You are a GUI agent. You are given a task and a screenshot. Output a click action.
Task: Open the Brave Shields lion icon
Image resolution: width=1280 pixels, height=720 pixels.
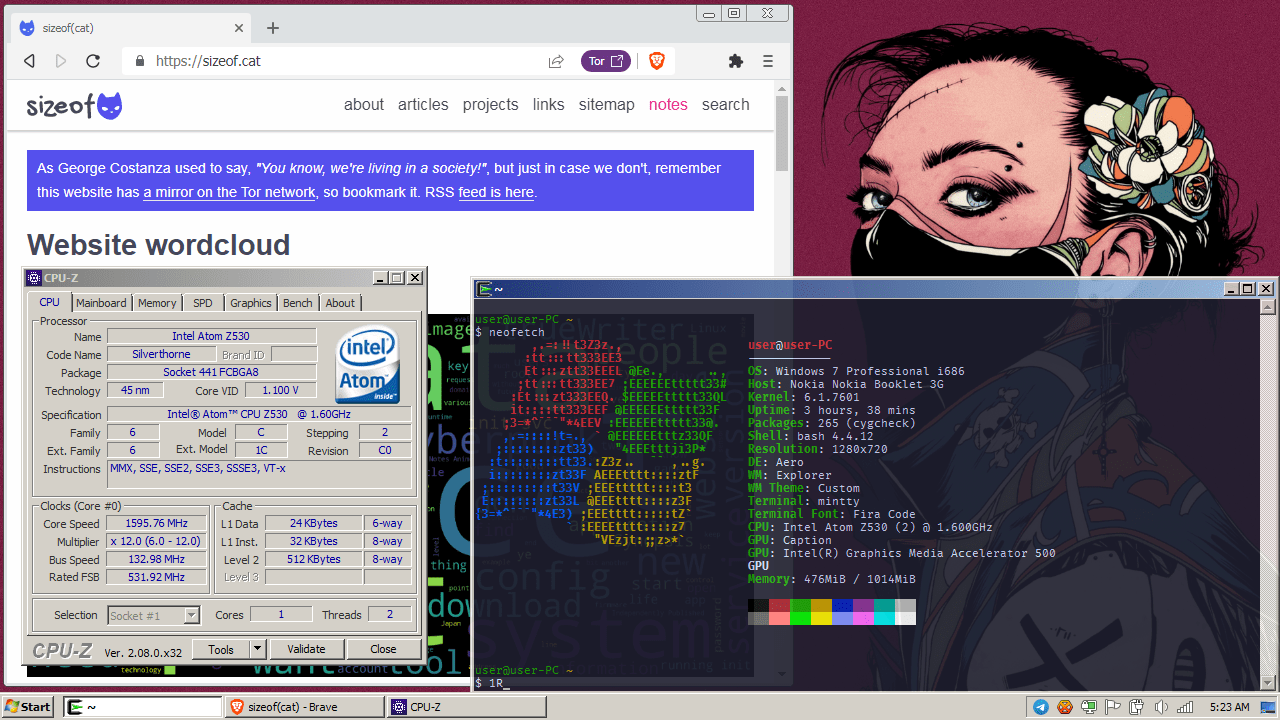click(657, 61)
